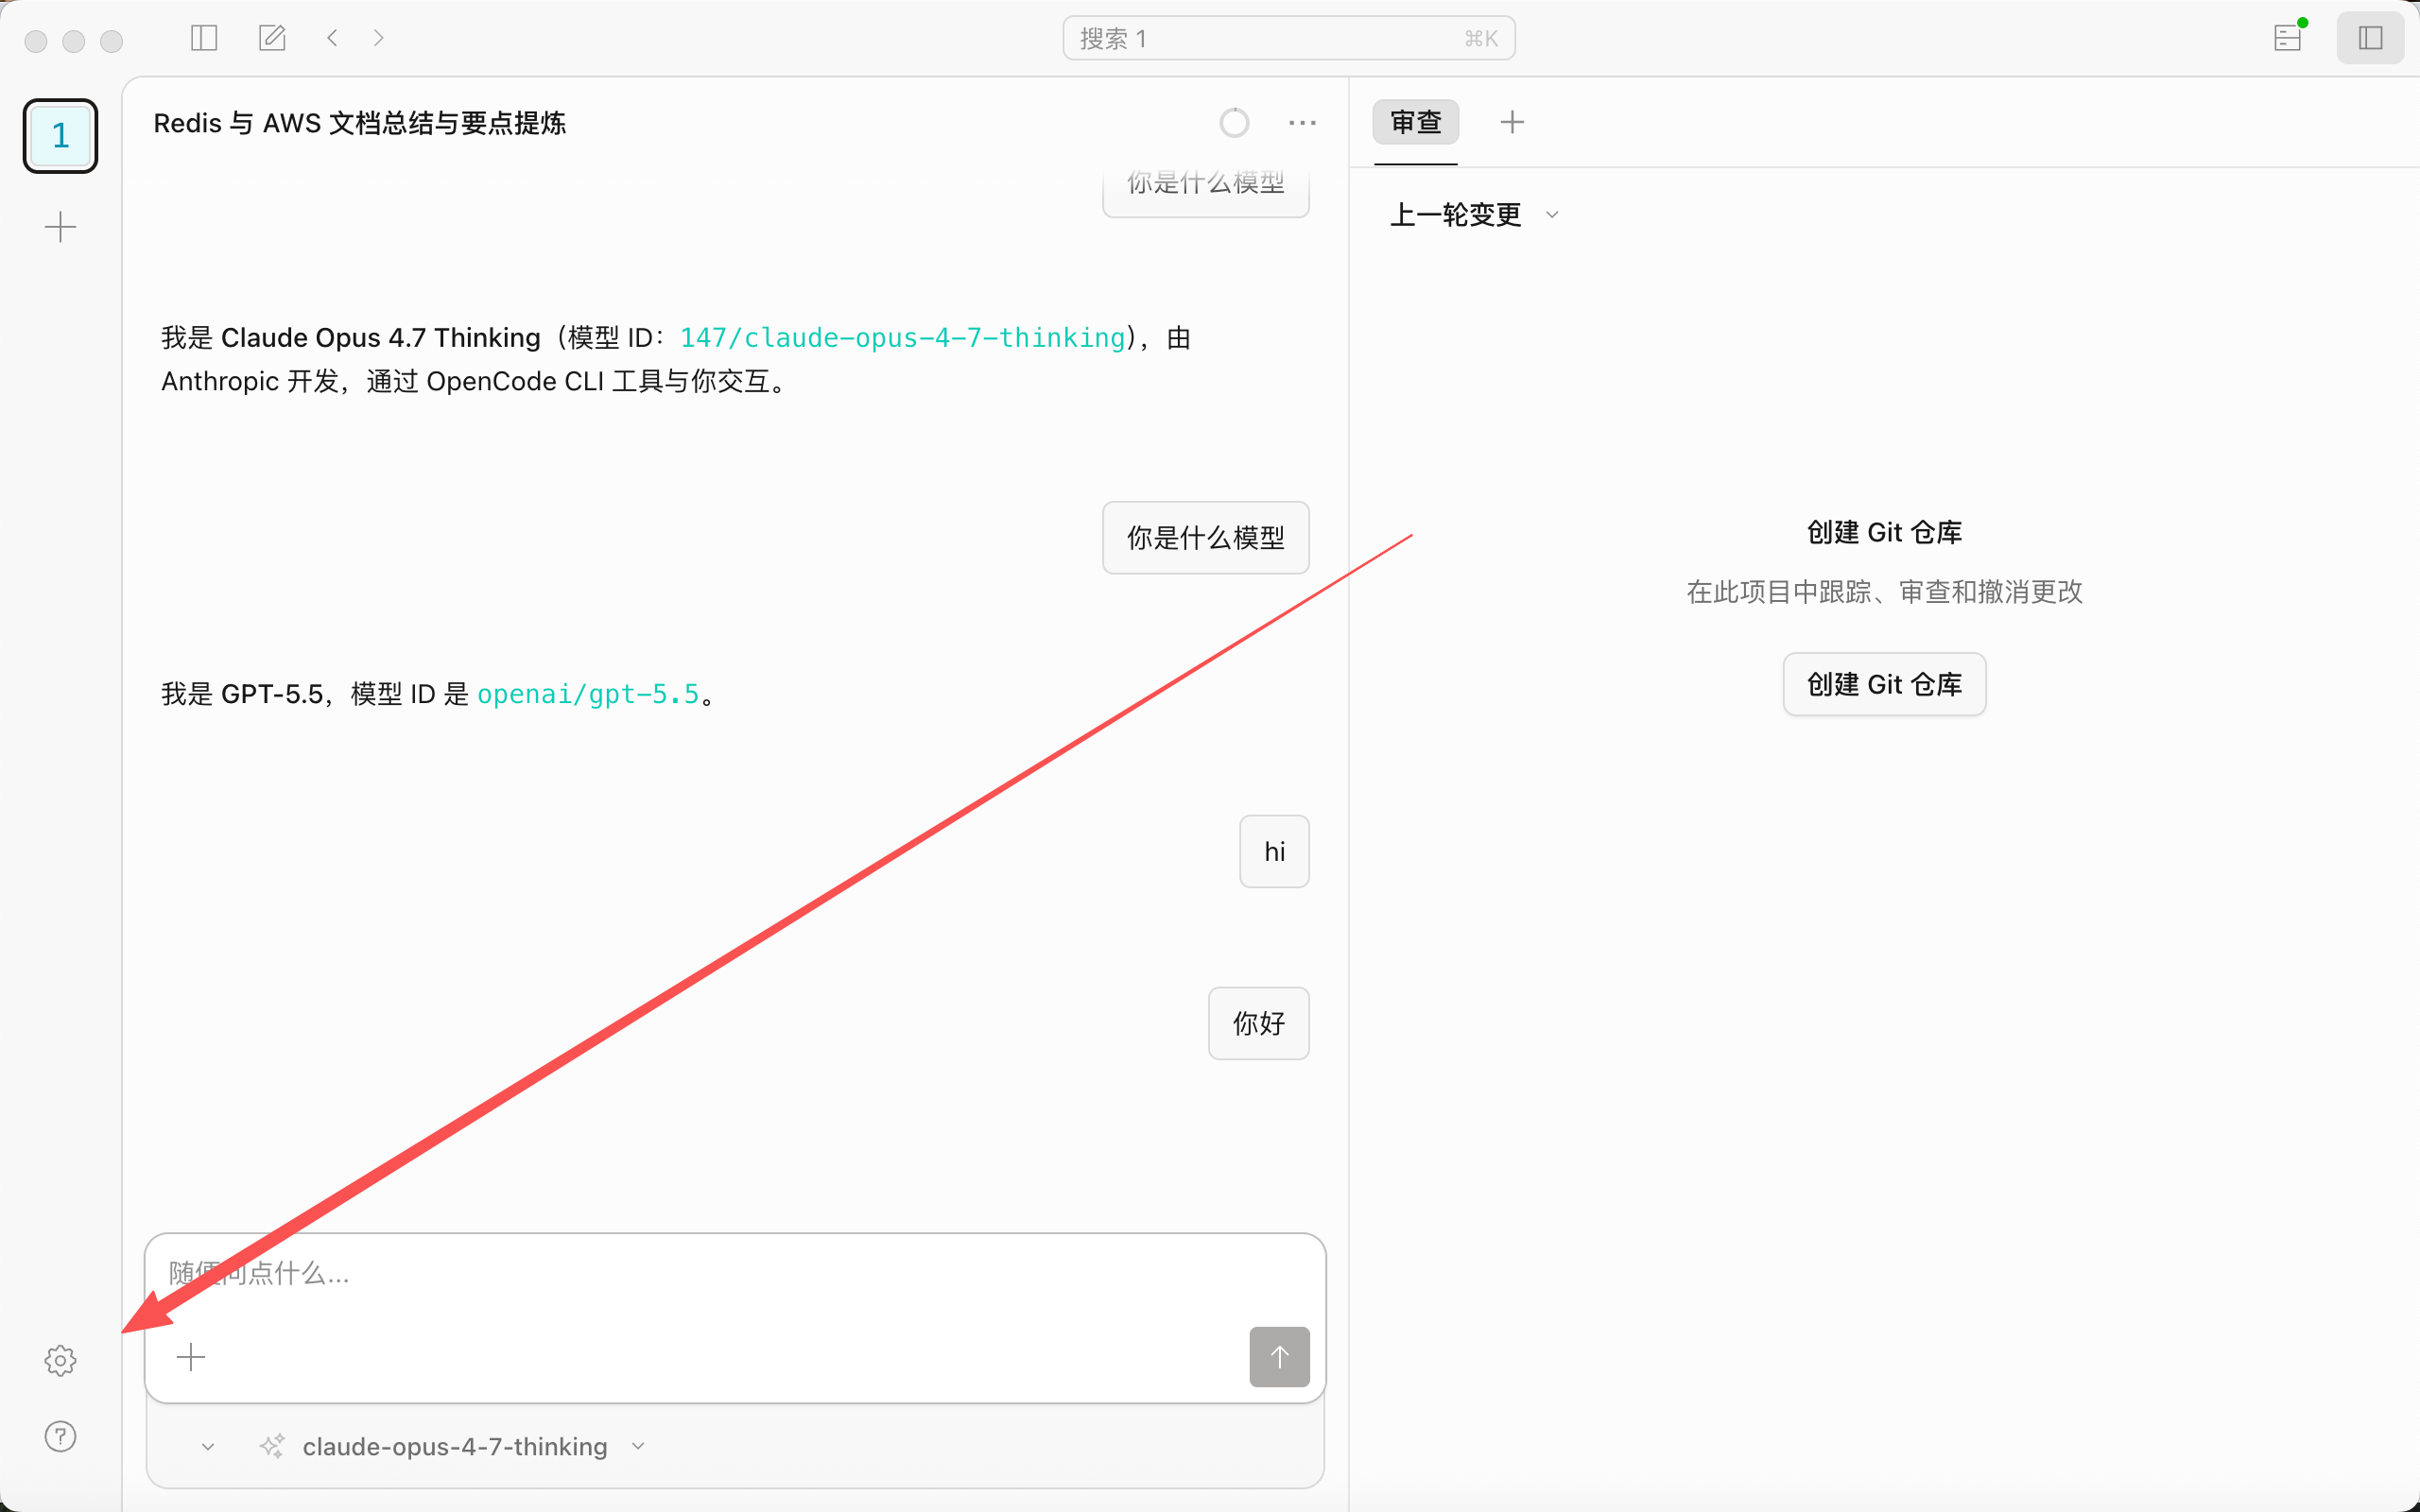Open the status panel icon with green dot
The width and height of the screenshot is (2420, 1512).
(x=2288, y=38)
